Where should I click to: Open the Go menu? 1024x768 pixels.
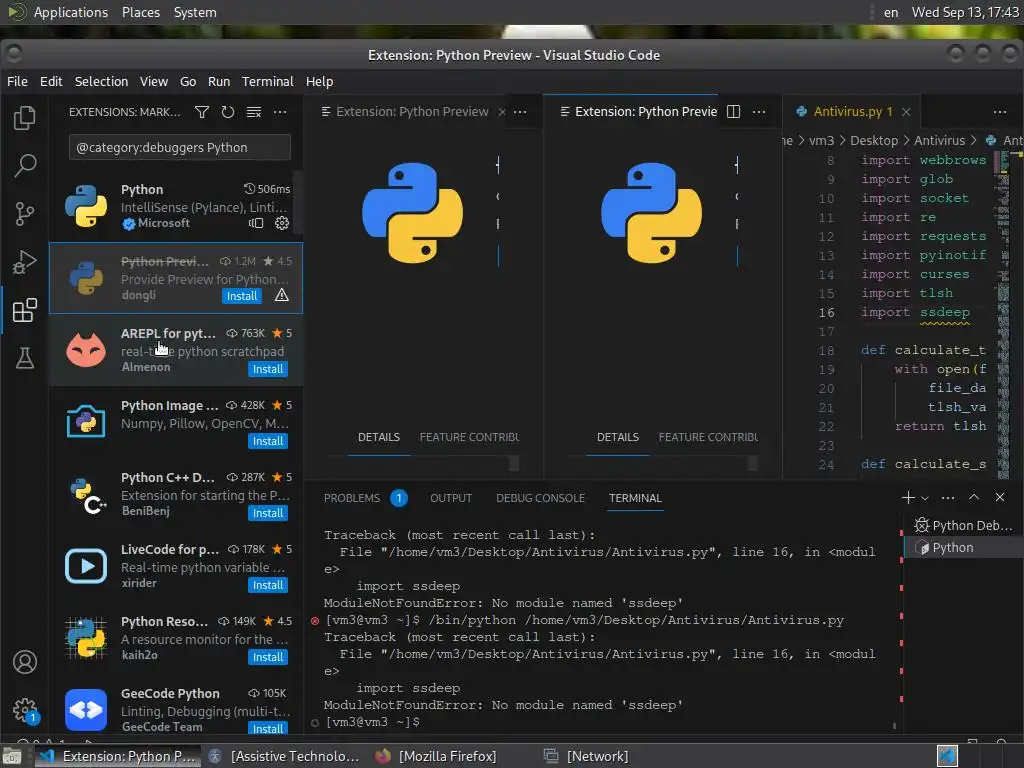tap(188, 82)
